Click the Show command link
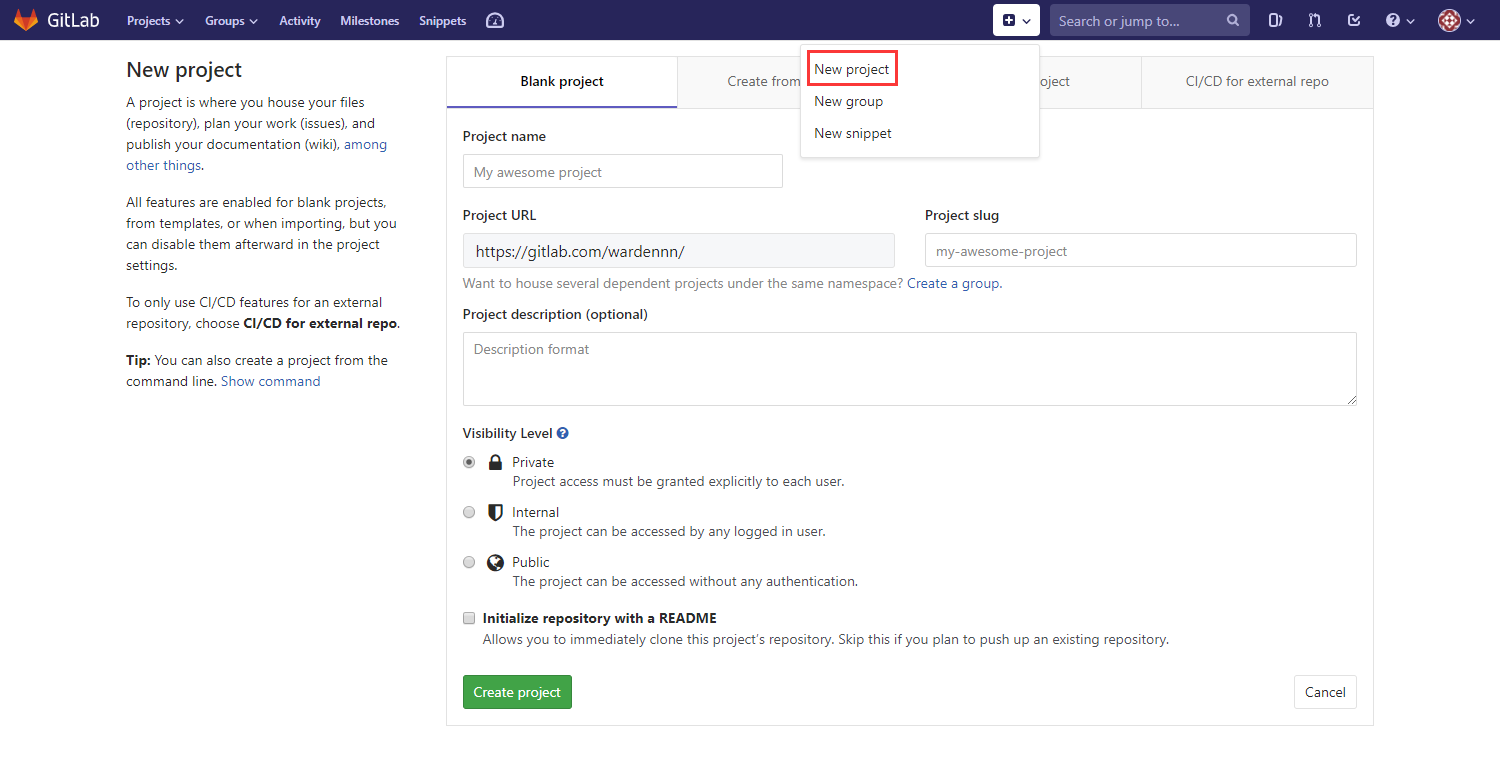This screenshot has height=781, width=1500. 271,381
